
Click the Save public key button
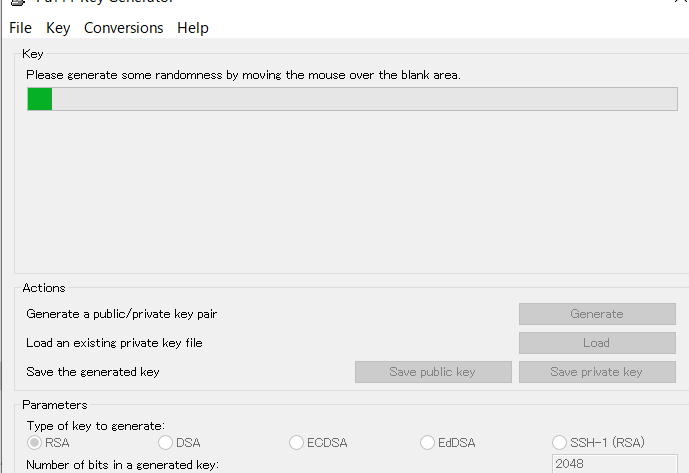point(433,372)
